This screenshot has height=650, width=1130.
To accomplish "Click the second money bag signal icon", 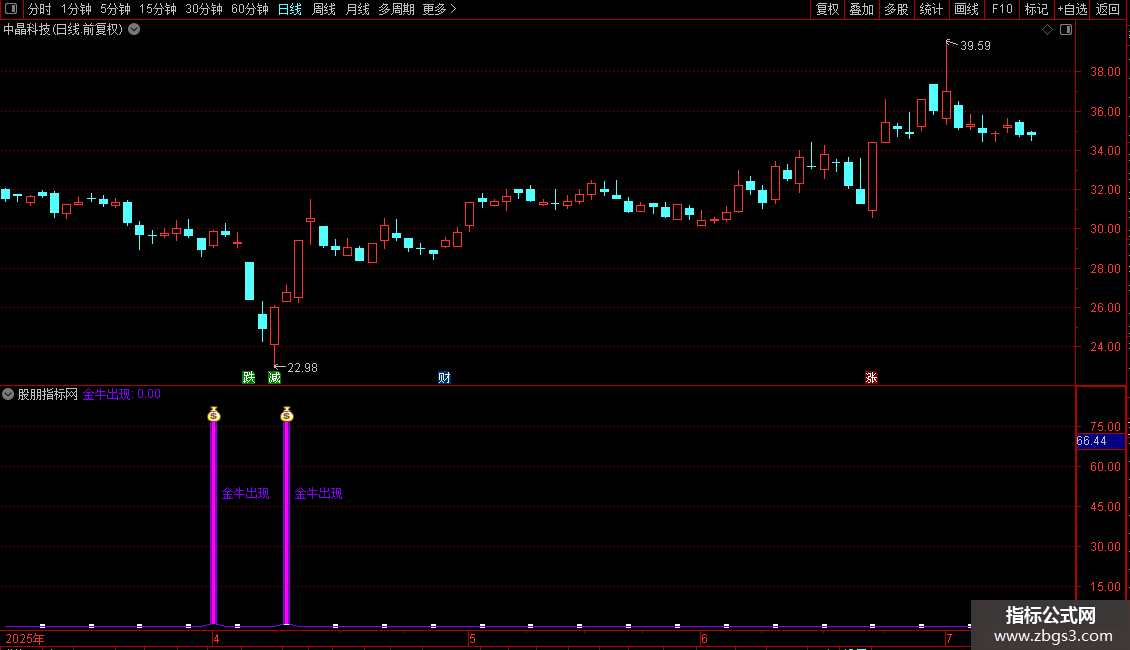I will (287, 414).
